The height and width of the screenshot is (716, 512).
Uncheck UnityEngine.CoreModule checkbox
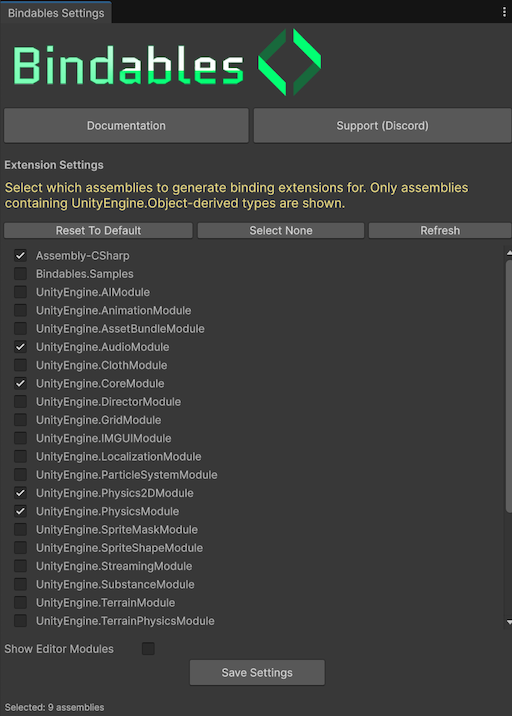pyautogui.click(x=20, y=383)
